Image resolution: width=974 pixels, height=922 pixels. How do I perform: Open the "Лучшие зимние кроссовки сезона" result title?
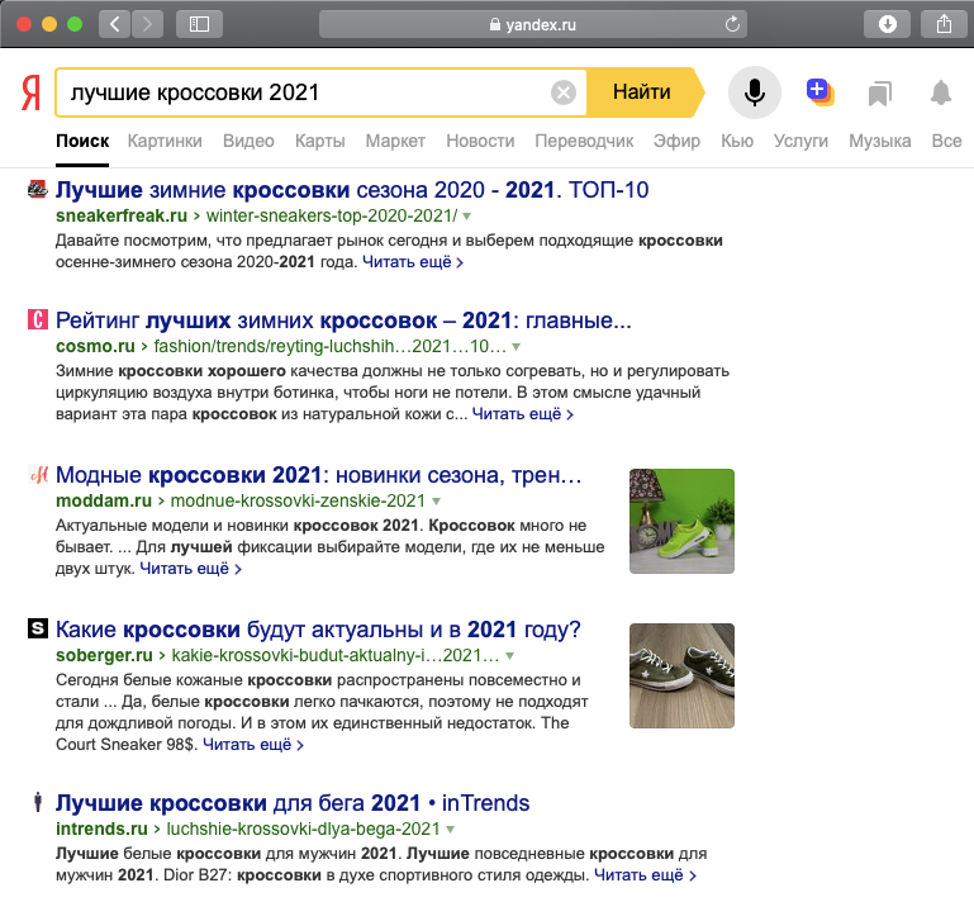[352, 189]
